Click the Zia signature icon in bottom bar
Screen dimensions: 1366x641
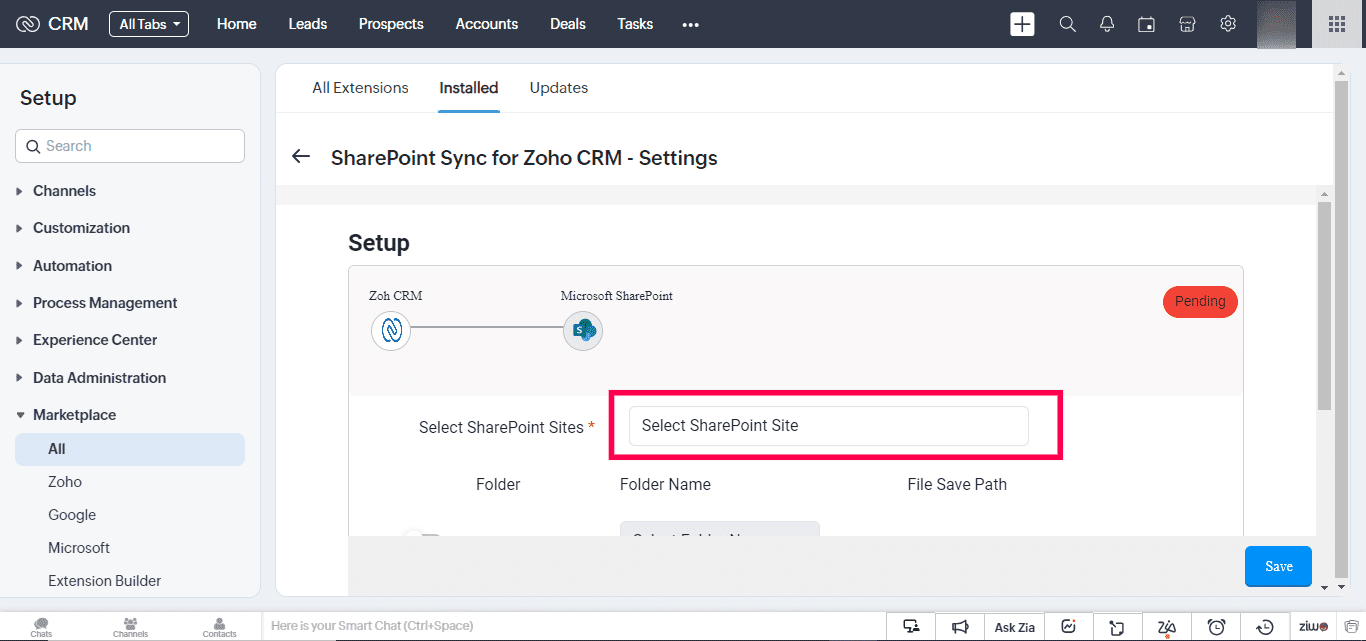[1166, 627]
